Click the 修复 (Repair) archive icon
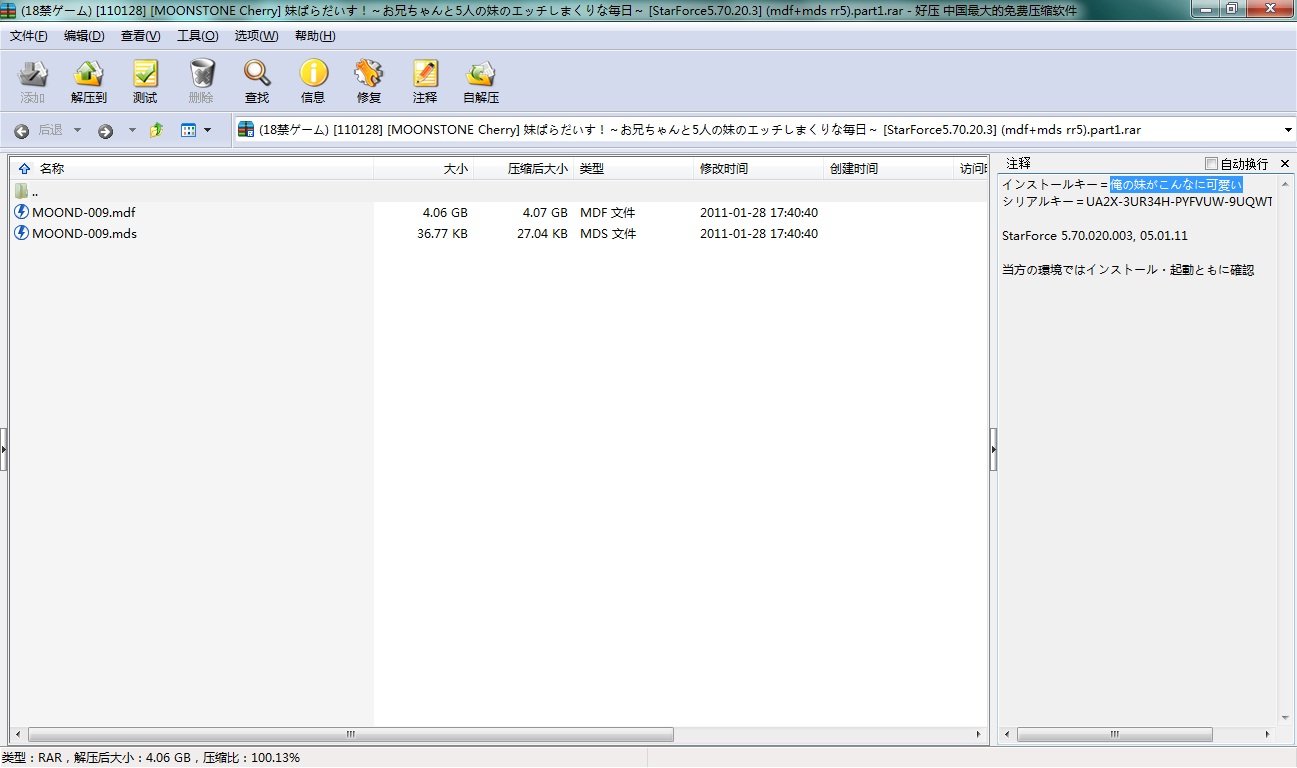Image resolution: width=1297 pixels, height=768 pixels. [x=369, y=81]
